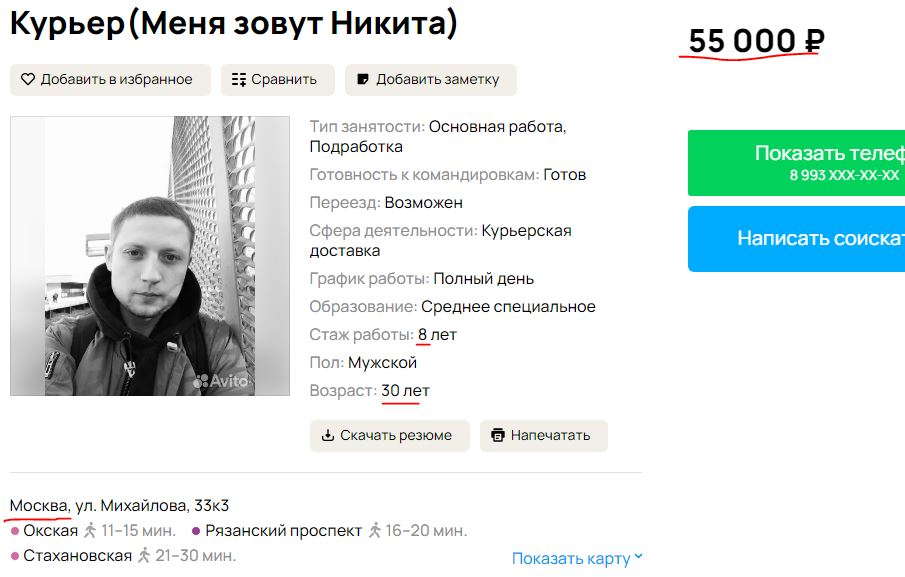Viewport: 905px width, 577px height.
Task: Click the Напечатать button
Action: (x=550, y=436)
